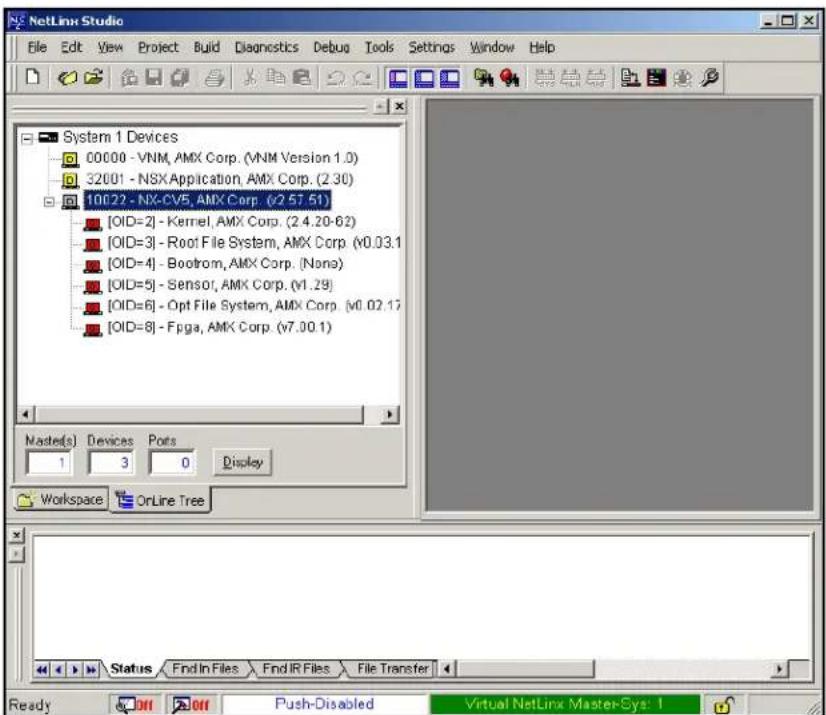The height and width of the screenshot is (715, 826).
Task: Open the Debug menu
Action: coord(331,47)
